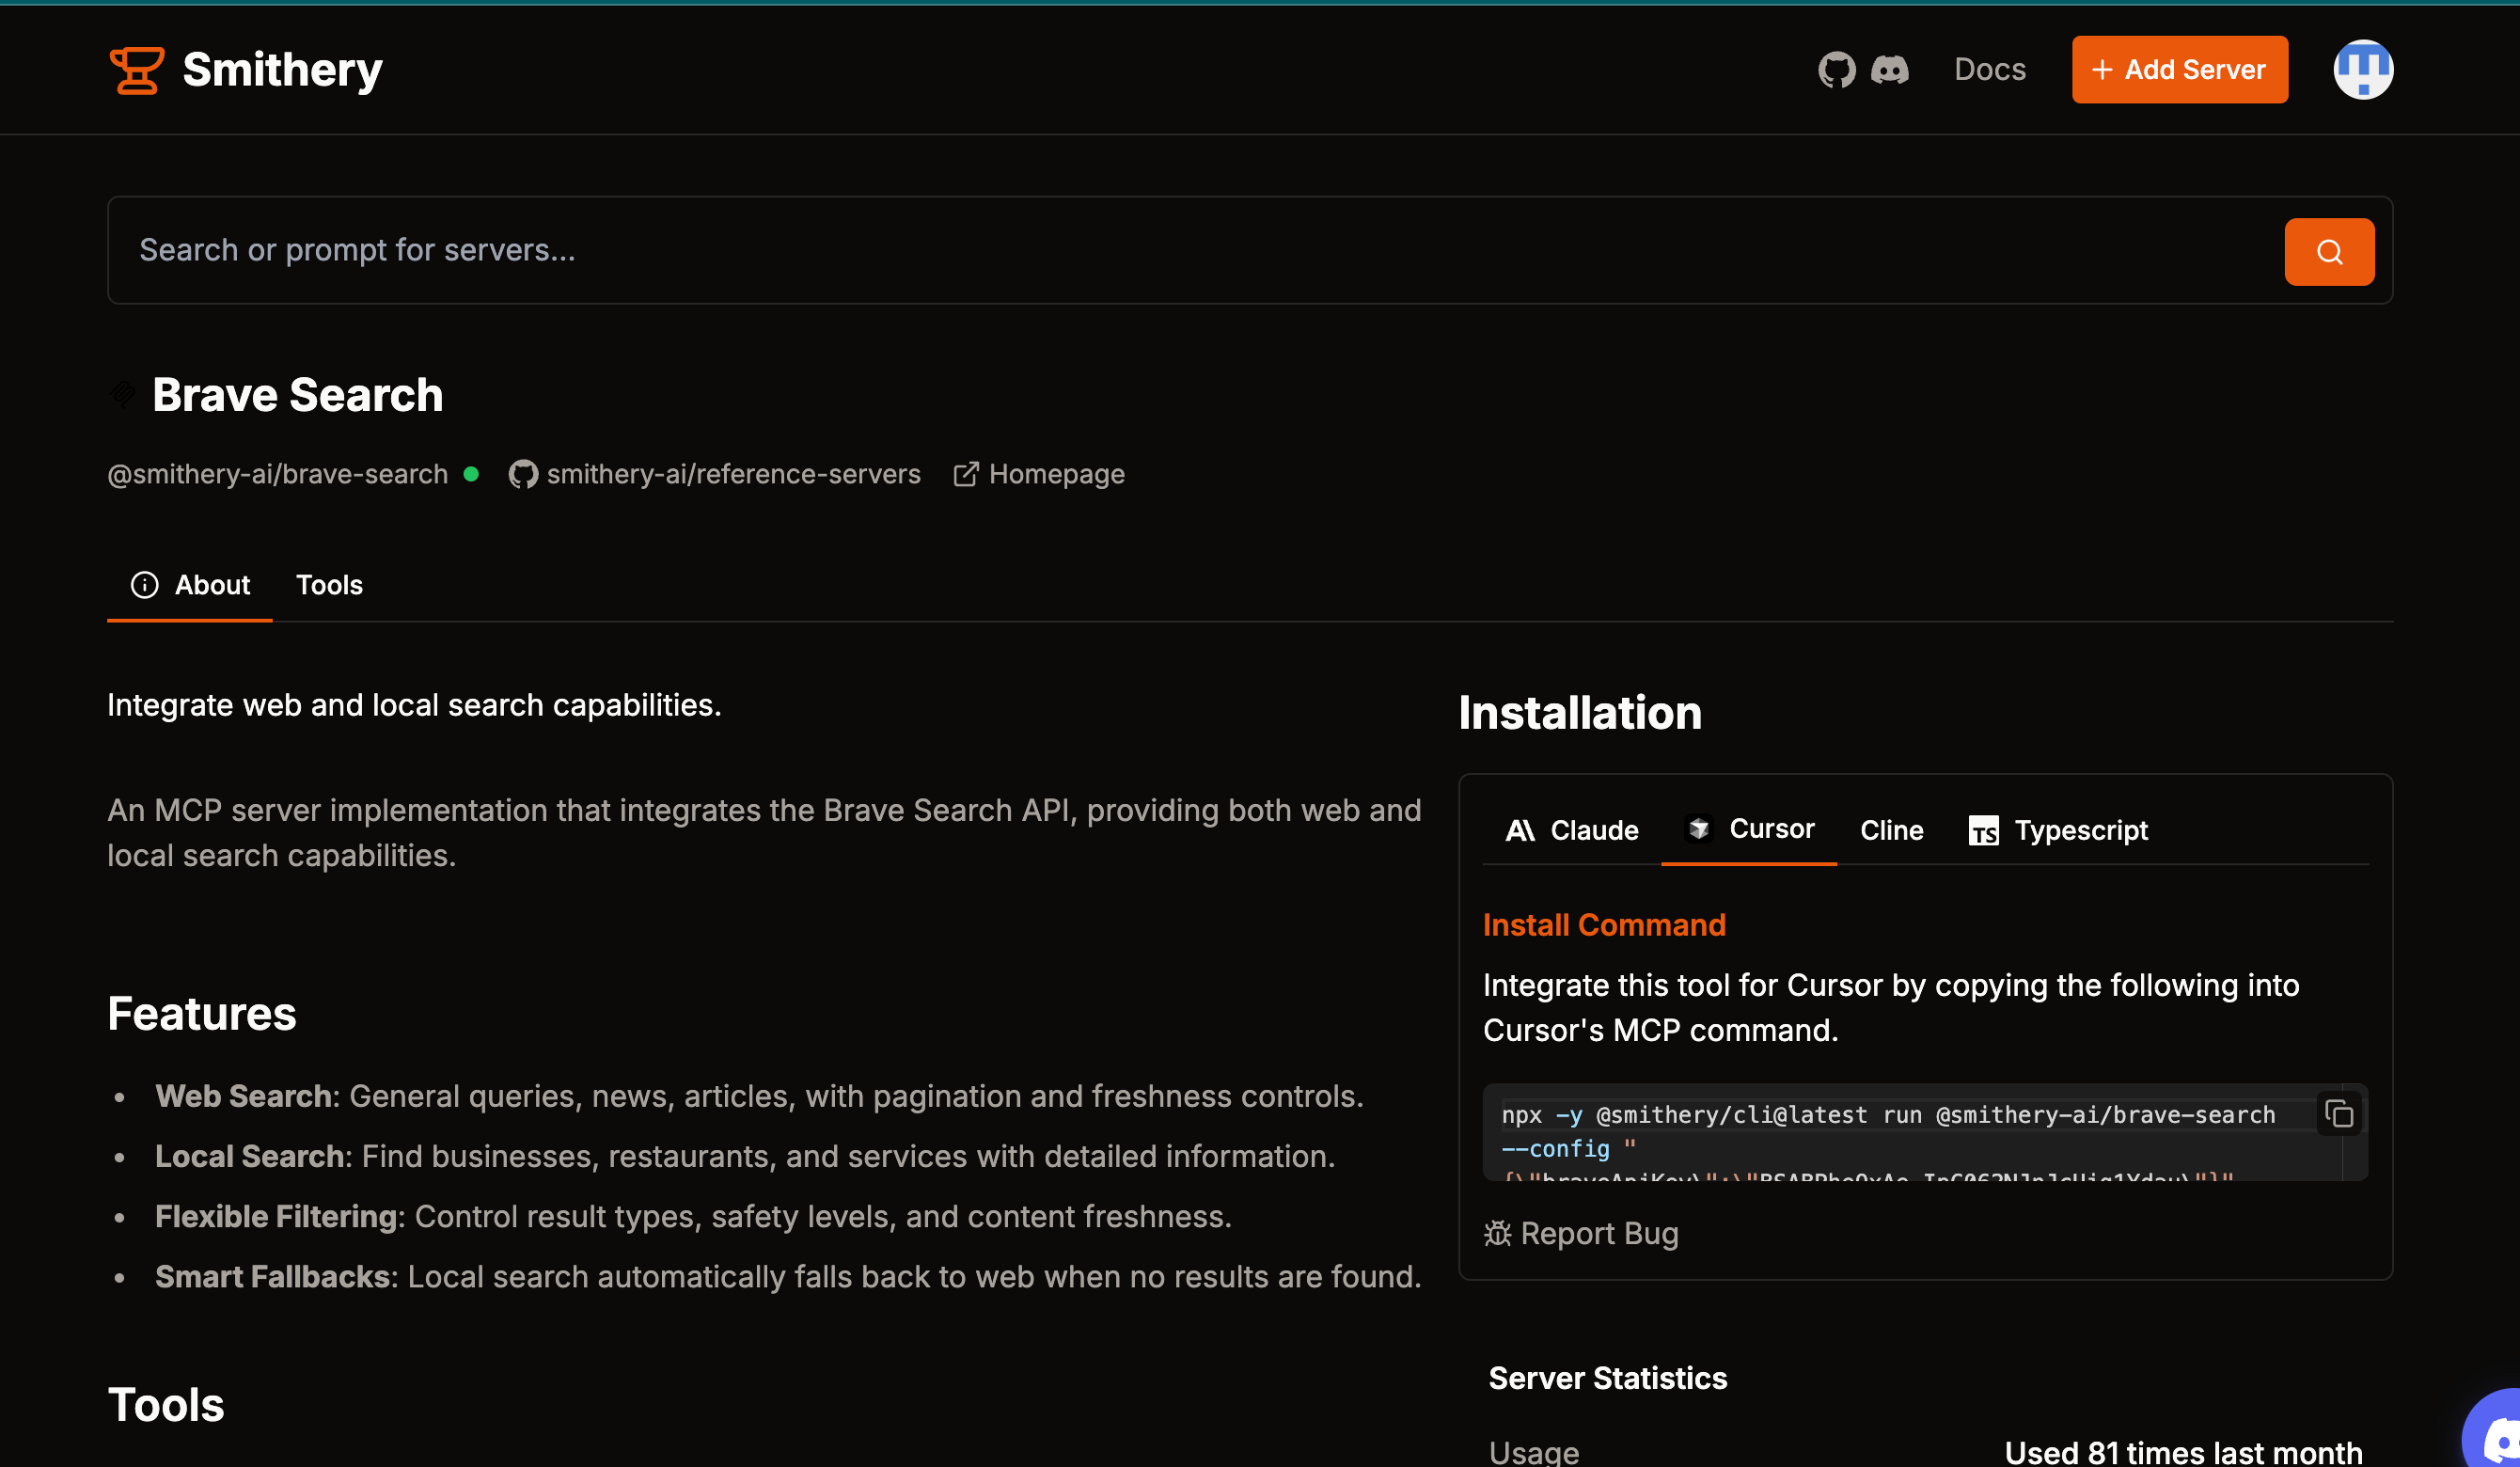Open the Homepage external link
This screenshot has width=2520, height=1467.
tap(1039, 474)
